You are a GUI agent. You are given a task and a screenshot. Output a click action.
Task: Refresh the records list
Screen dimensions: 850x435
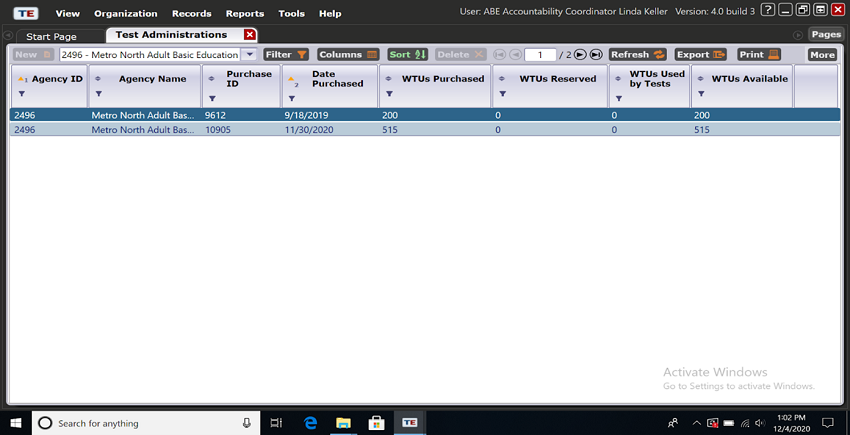pyautogui.click(x=638, y=54)
